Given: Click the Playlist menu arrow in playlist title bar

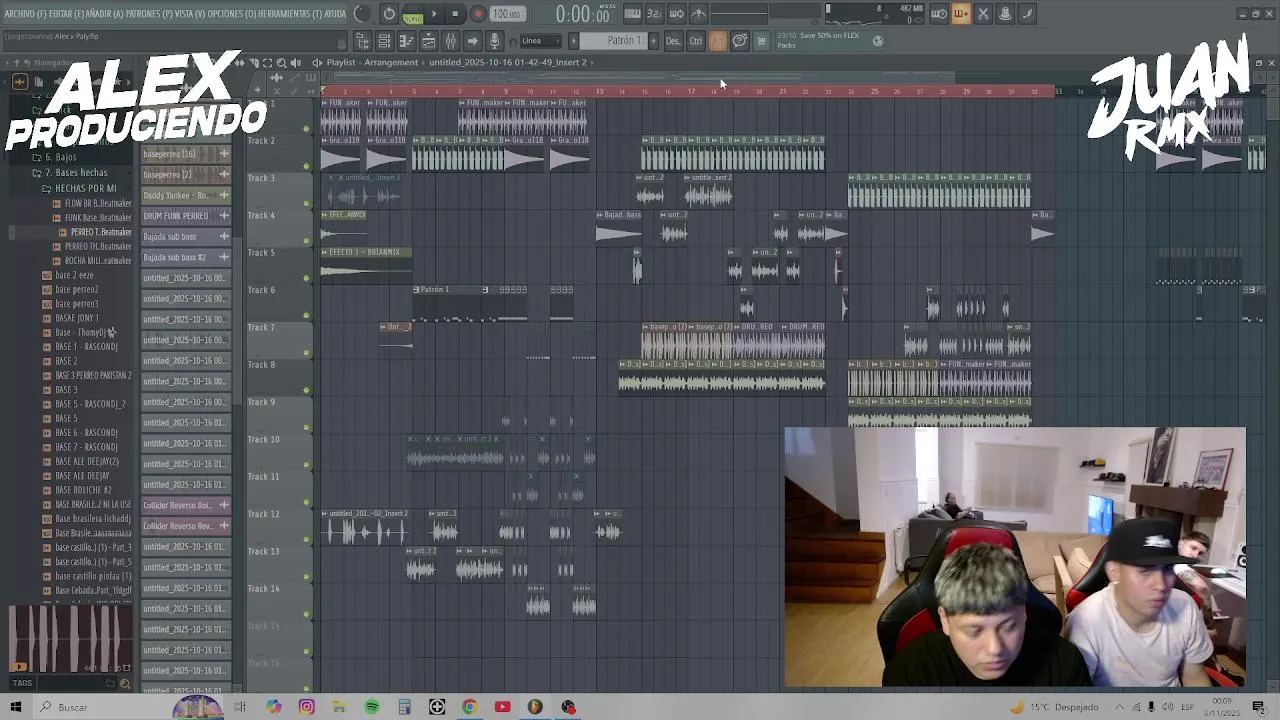Looking at the screenshot, I should [x=317, y=62].
